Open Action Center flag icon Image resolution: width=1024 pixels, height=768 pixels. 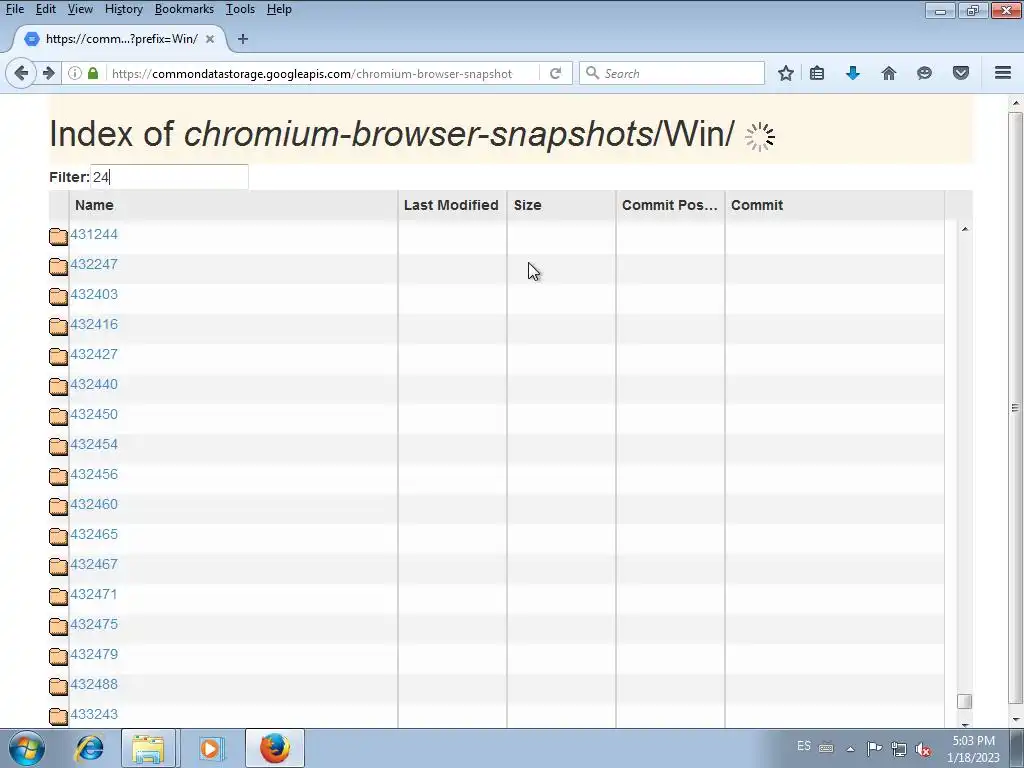(x=874, y=748)
